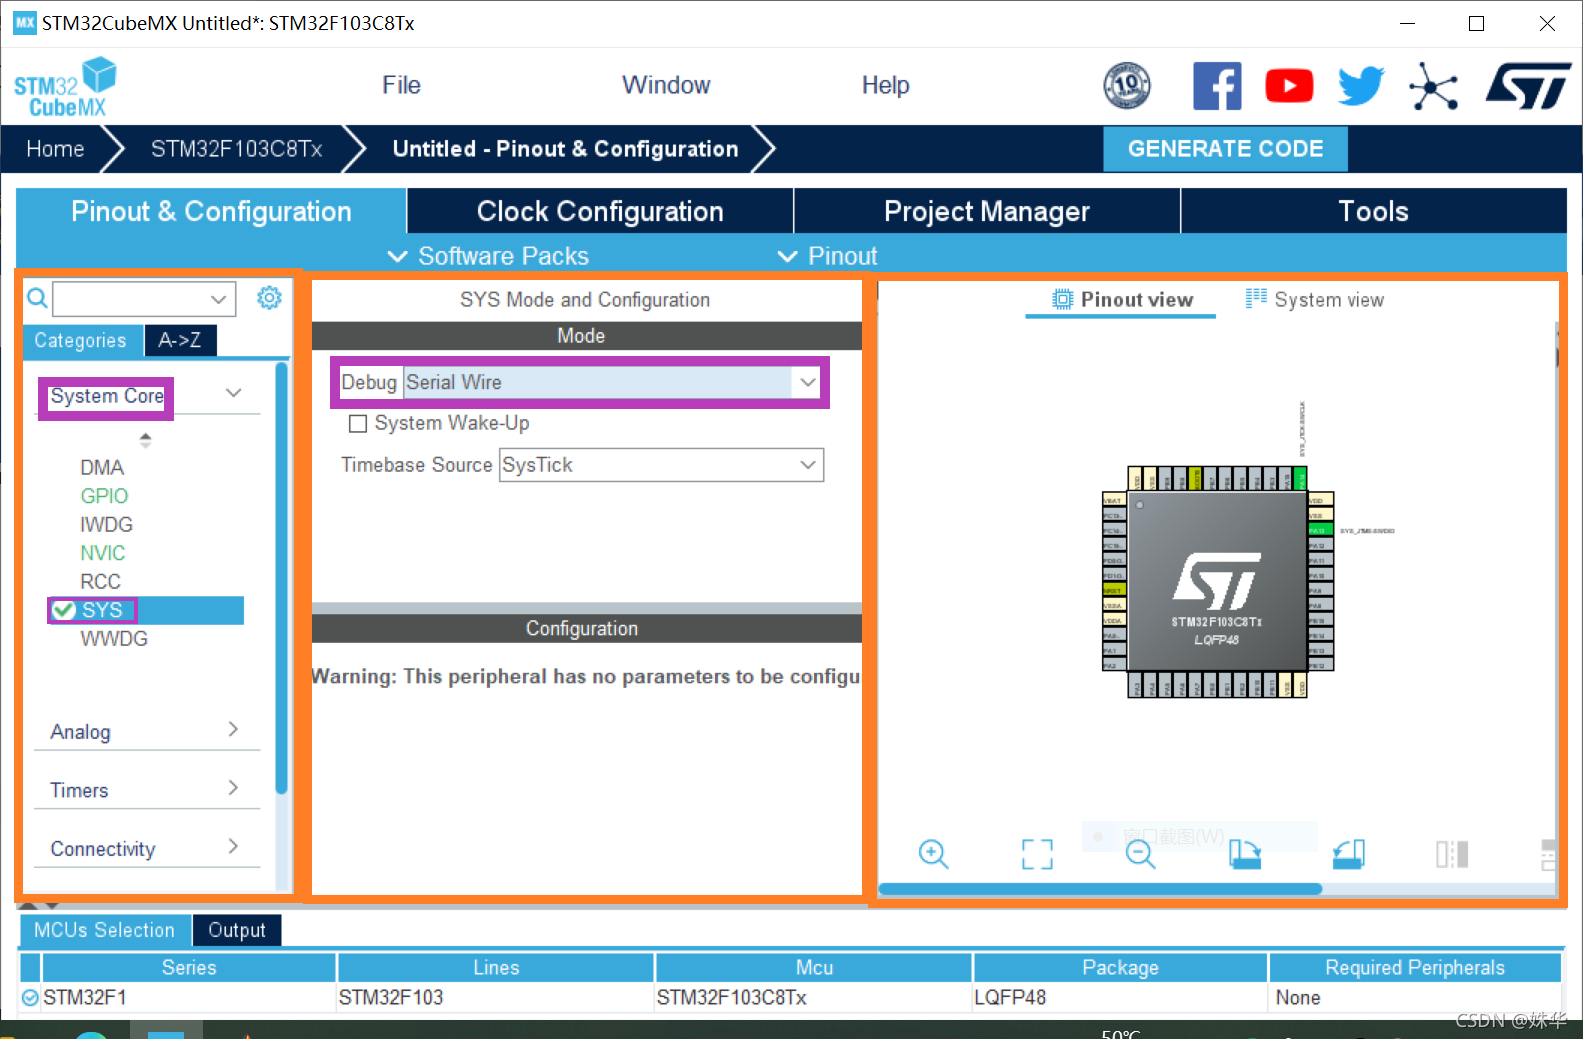Open the categories settings gear
This screenshot has width=1583, height=1039.
coord(269,298)
